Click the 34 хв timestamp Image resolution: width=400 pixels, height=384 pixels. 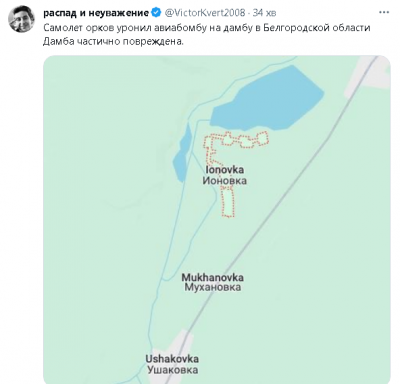264,13
